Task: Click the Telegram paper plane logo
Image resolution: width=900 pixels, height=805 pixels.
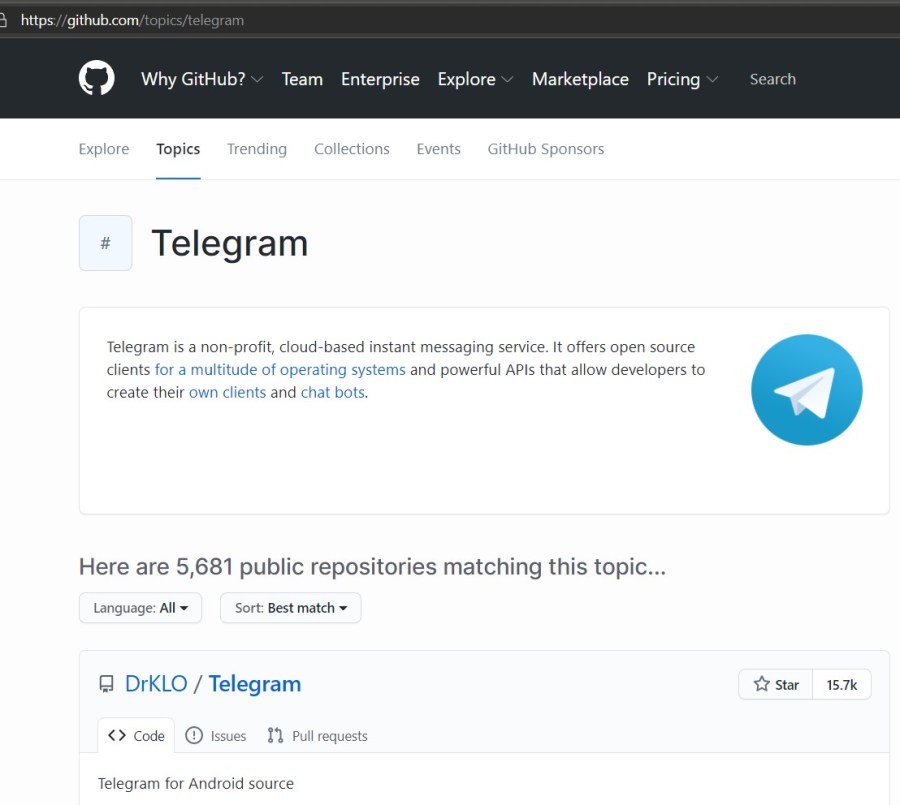Action: click(x=806, y=390)
